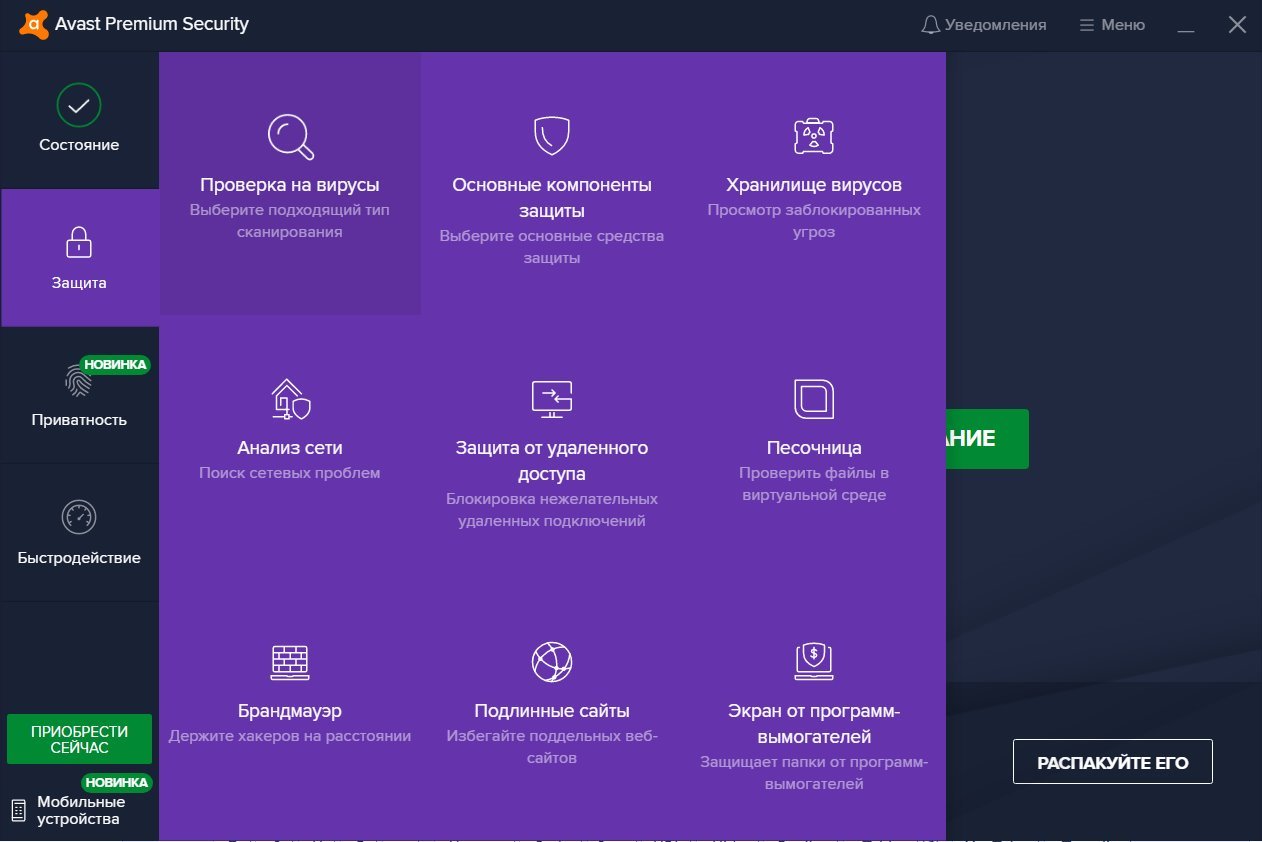Select the Состояние sidebar label
This screenshot has height=842, width=1262.
click(x=79, y=145)
